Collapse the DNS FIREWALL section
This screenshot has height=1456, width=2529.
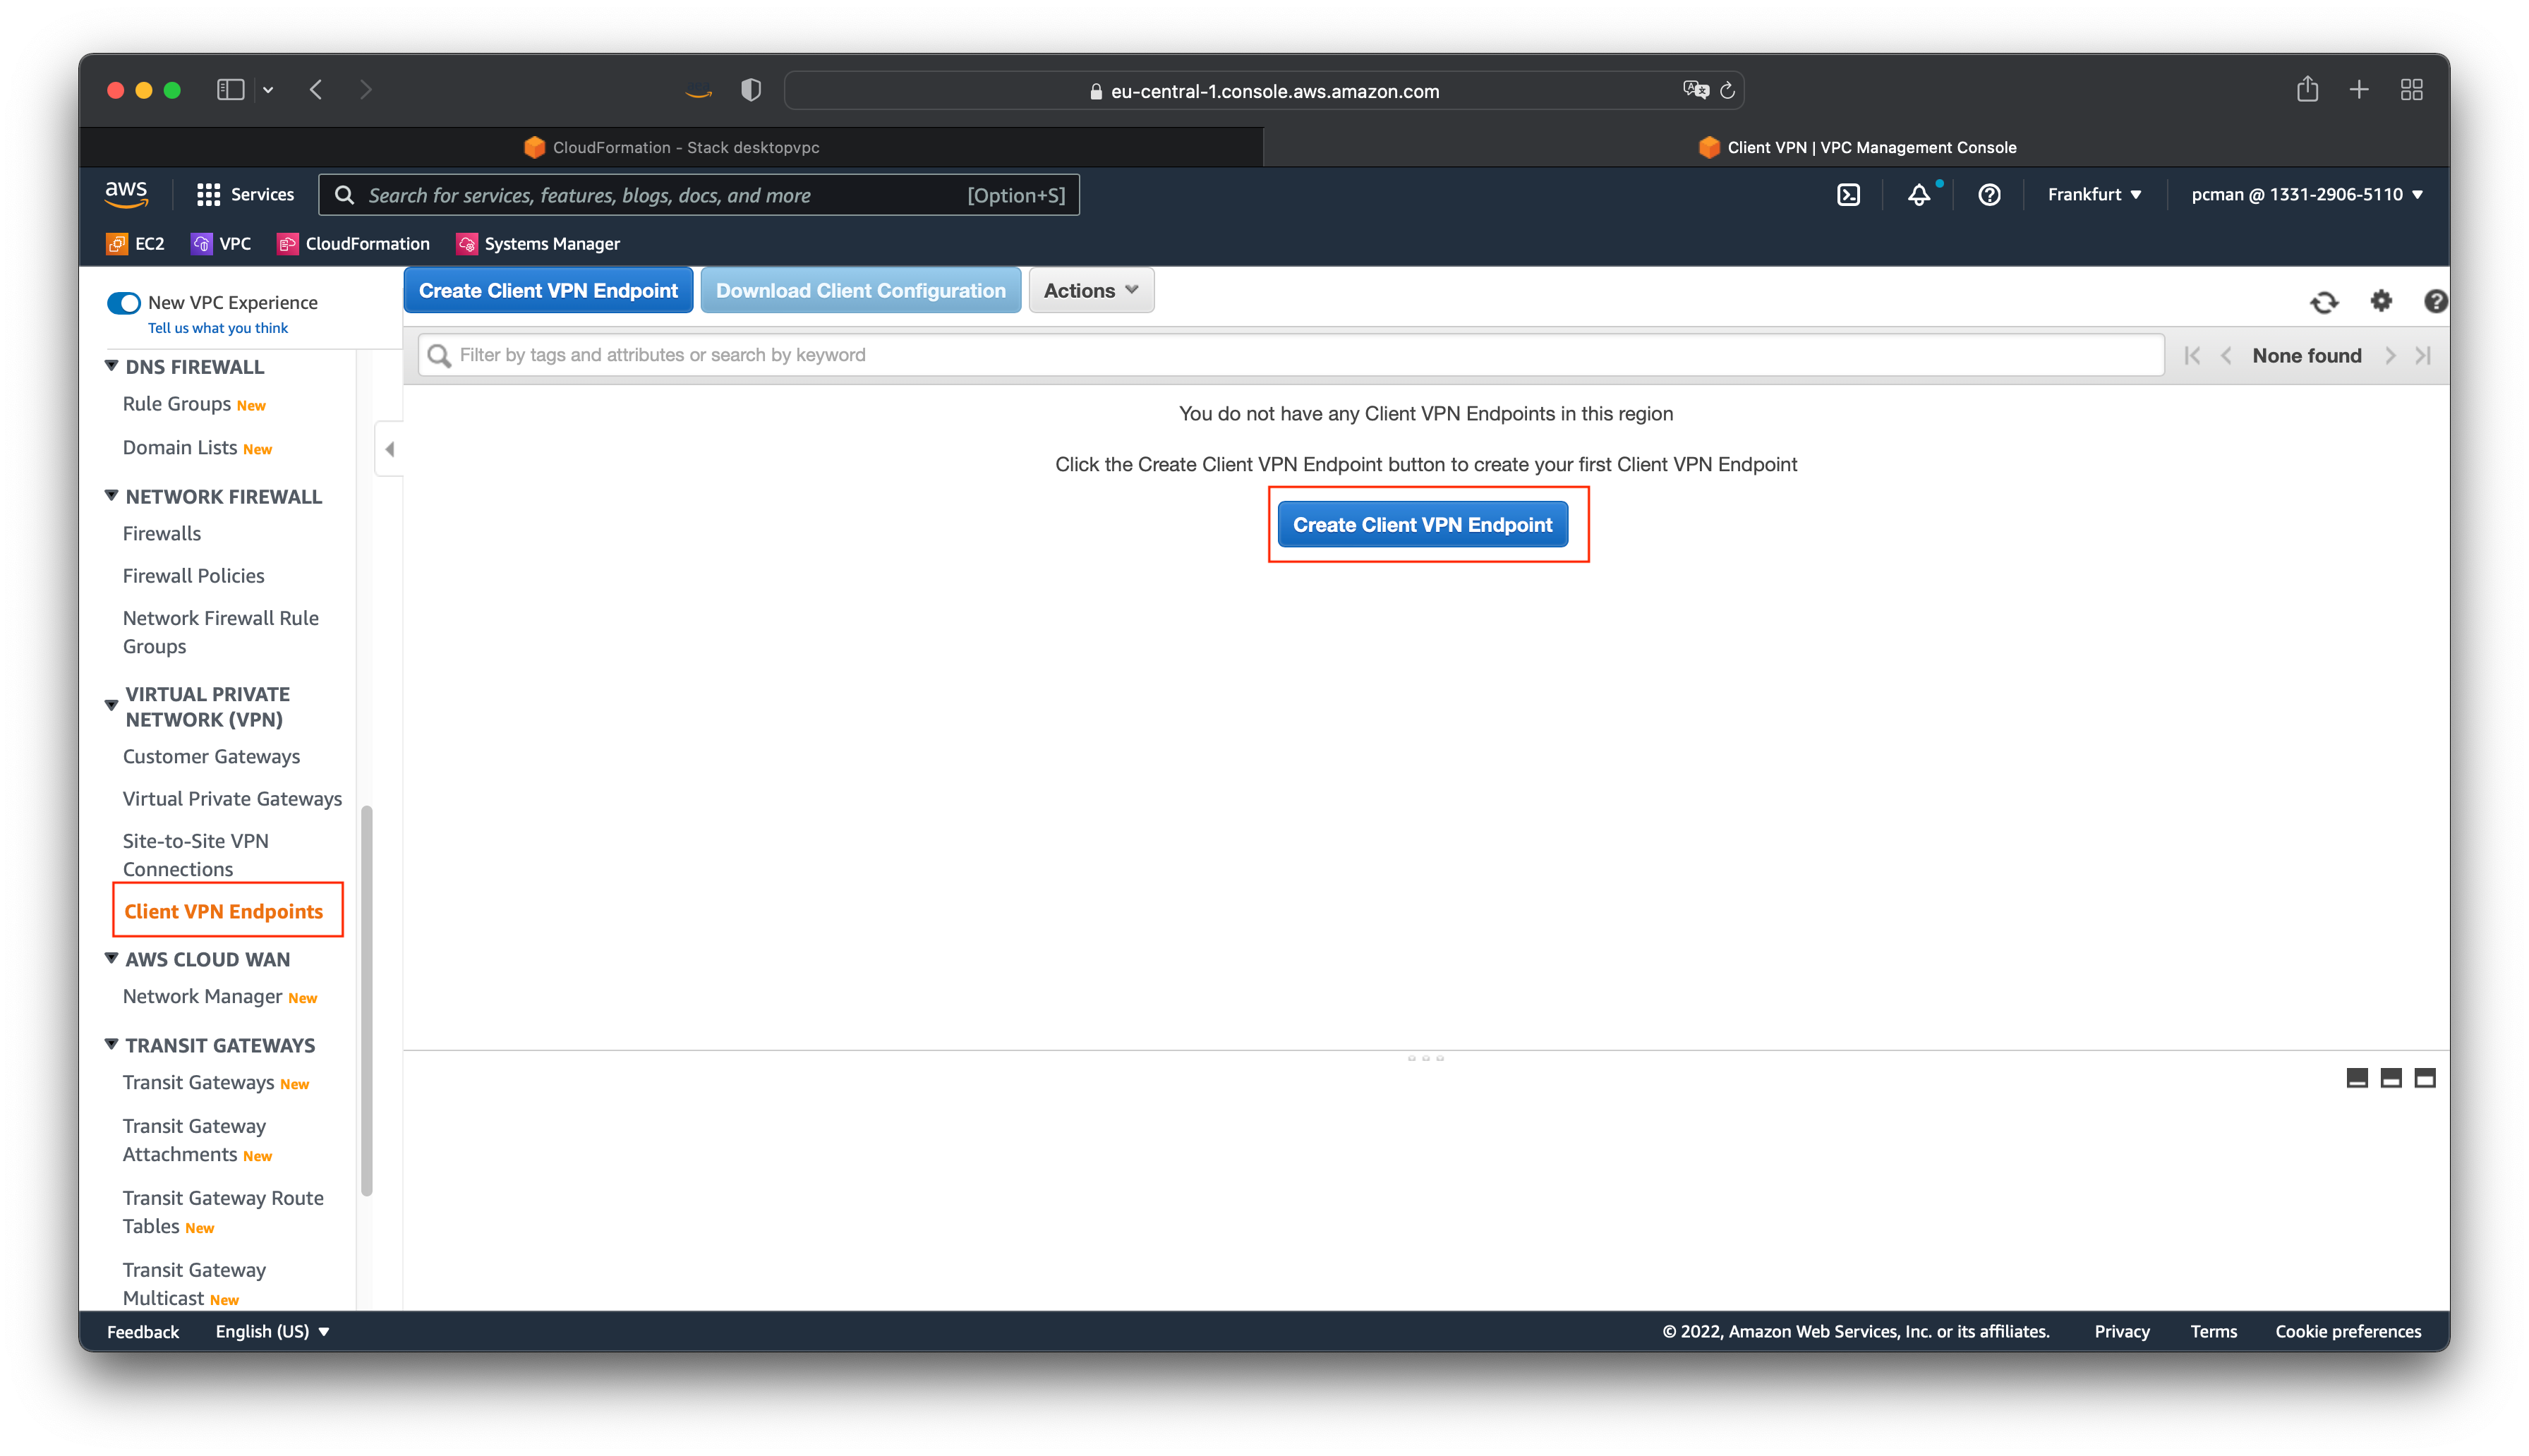pyautogui.click(x=111, y=366)
